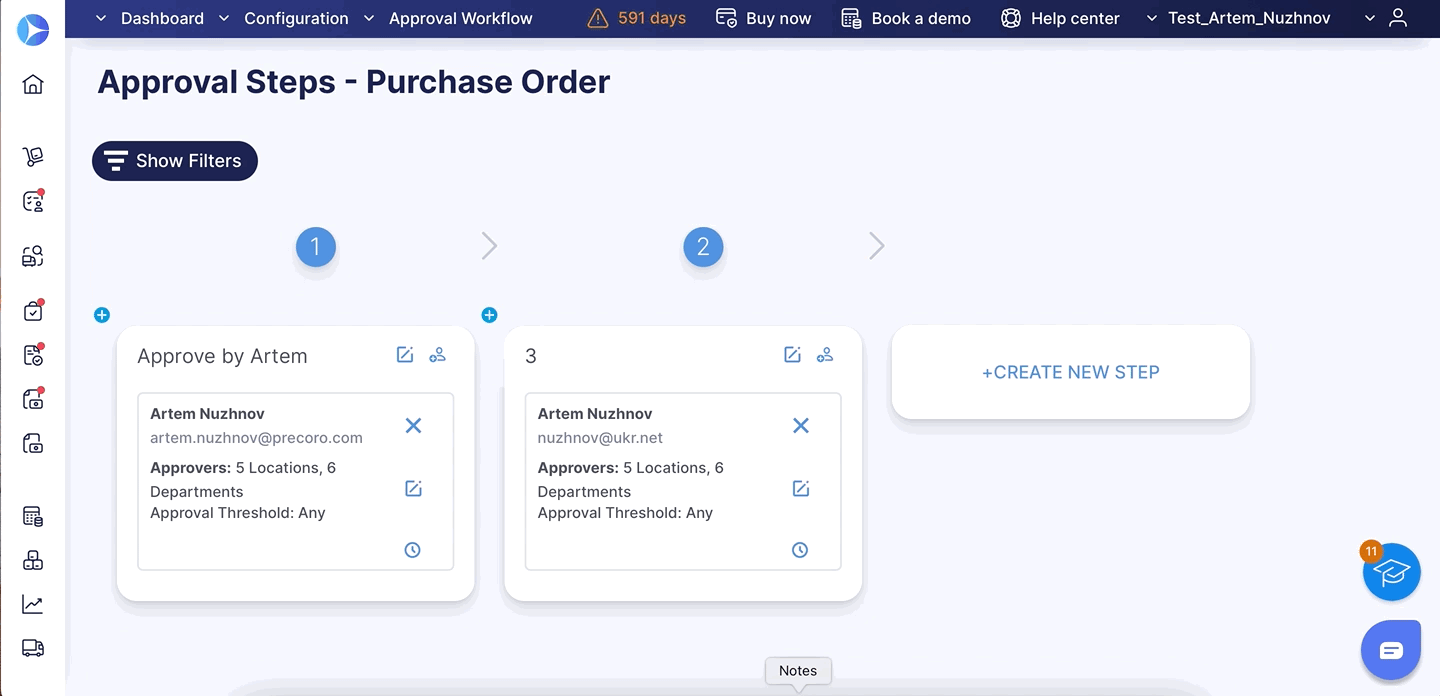Expand the Dashboard dropdown in the top bar
This screenshot has width=1440, height=696.
tap(161, 18)
